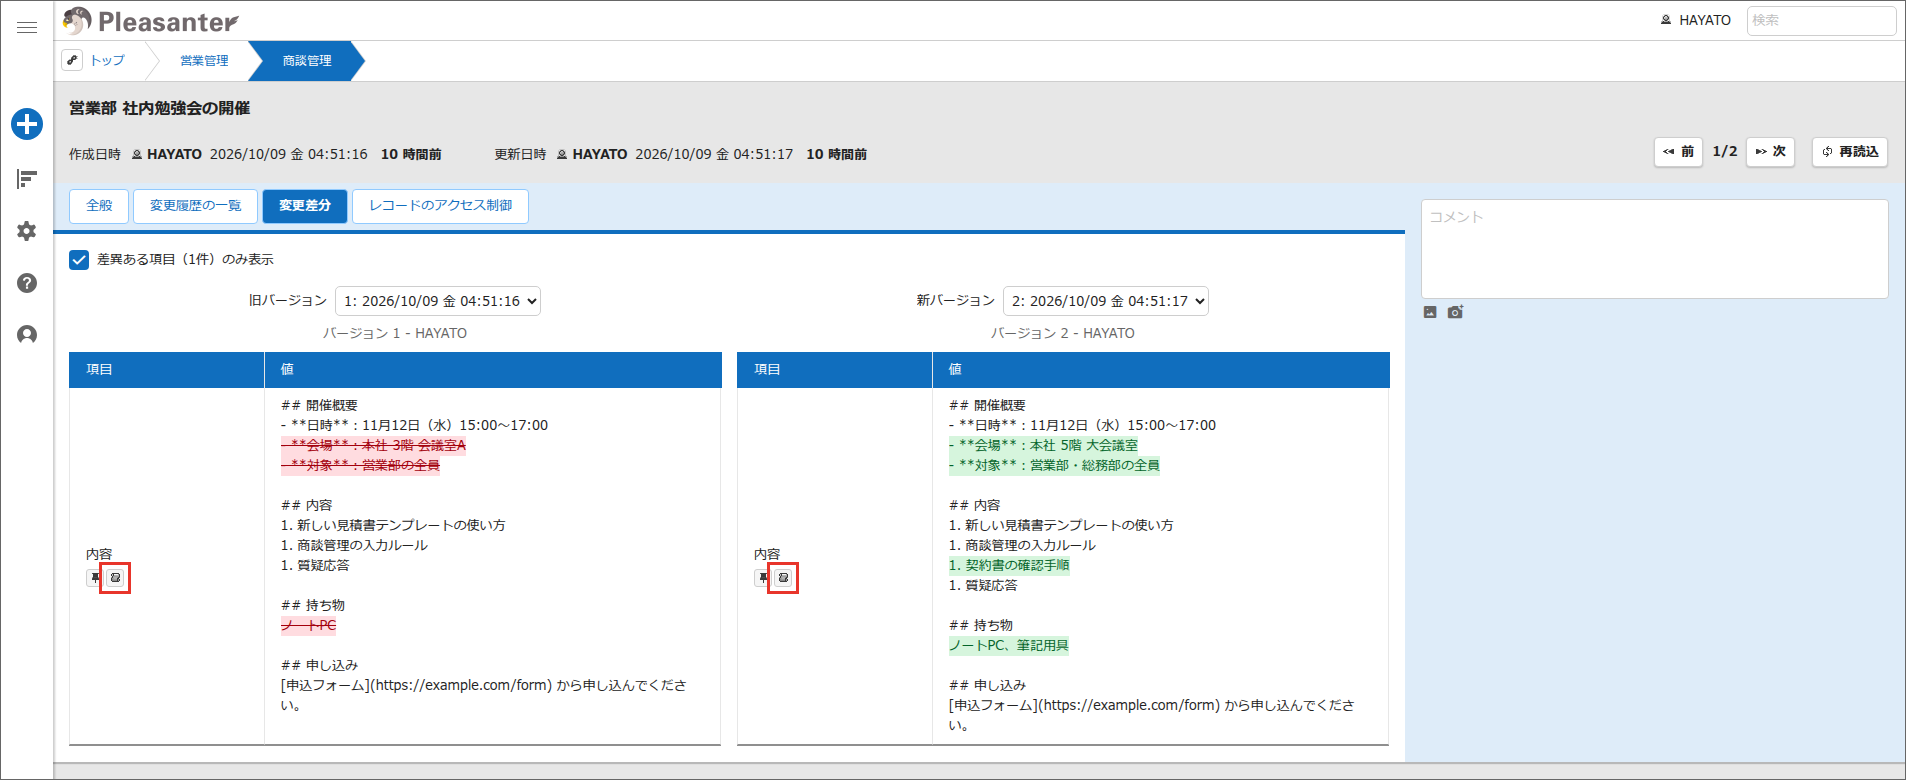The height and width of the screenshot is (780, 1906).
Task: Click the pin icon under right 内容
Action: (763, 578)
